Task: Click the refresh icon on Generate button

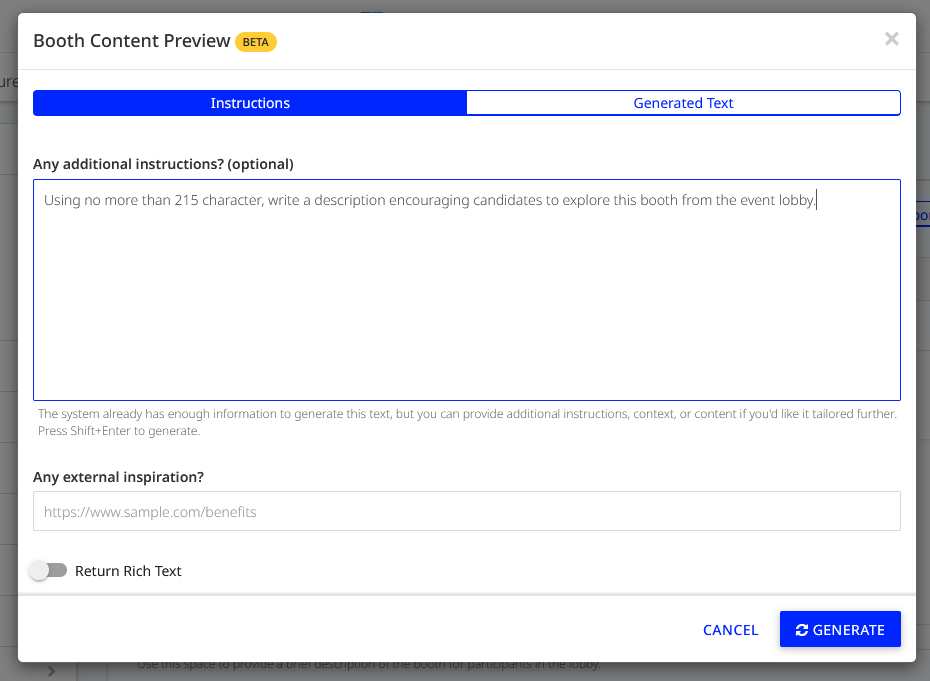Action: click(x=801, y=630)
